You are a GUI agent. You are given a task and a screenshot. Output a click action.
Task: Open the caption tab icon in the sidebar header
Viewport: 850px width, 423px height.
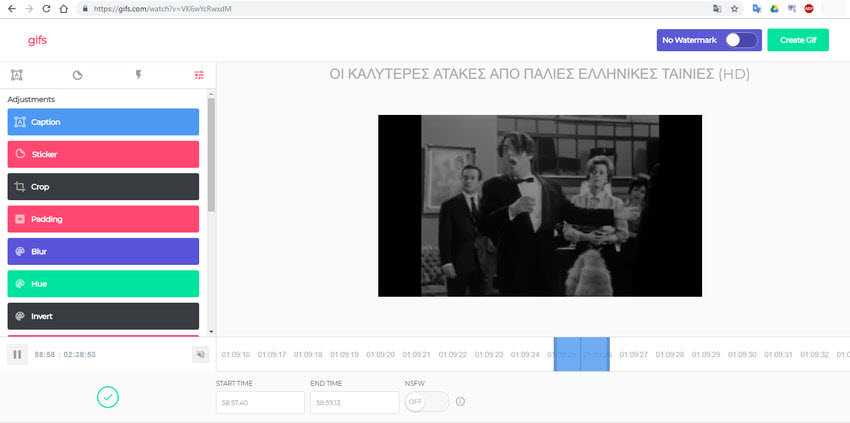click(17, 75)
